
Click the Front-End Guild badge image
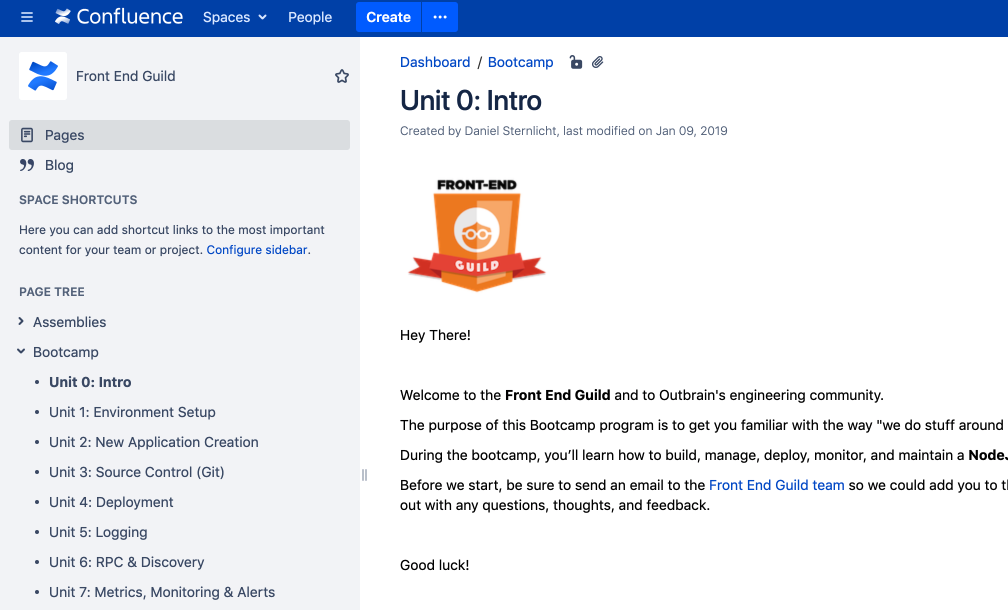click(x=476, y=235)
